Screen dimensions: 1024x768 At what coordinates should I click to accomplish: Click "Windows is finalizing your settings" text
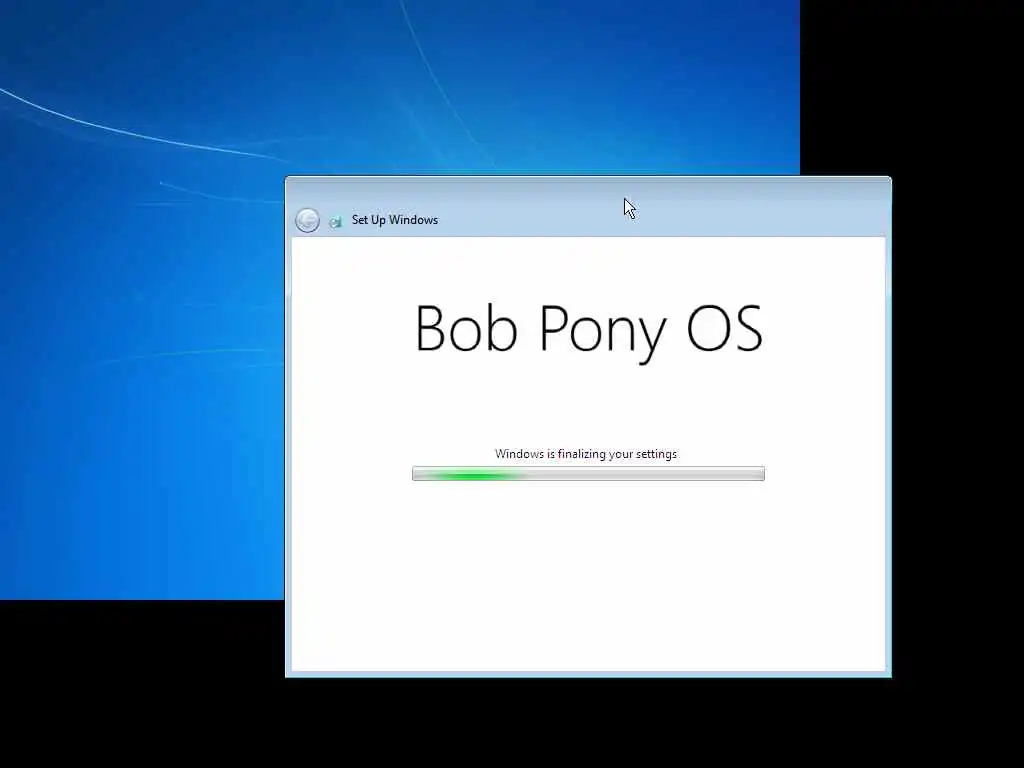pos(586,454)
